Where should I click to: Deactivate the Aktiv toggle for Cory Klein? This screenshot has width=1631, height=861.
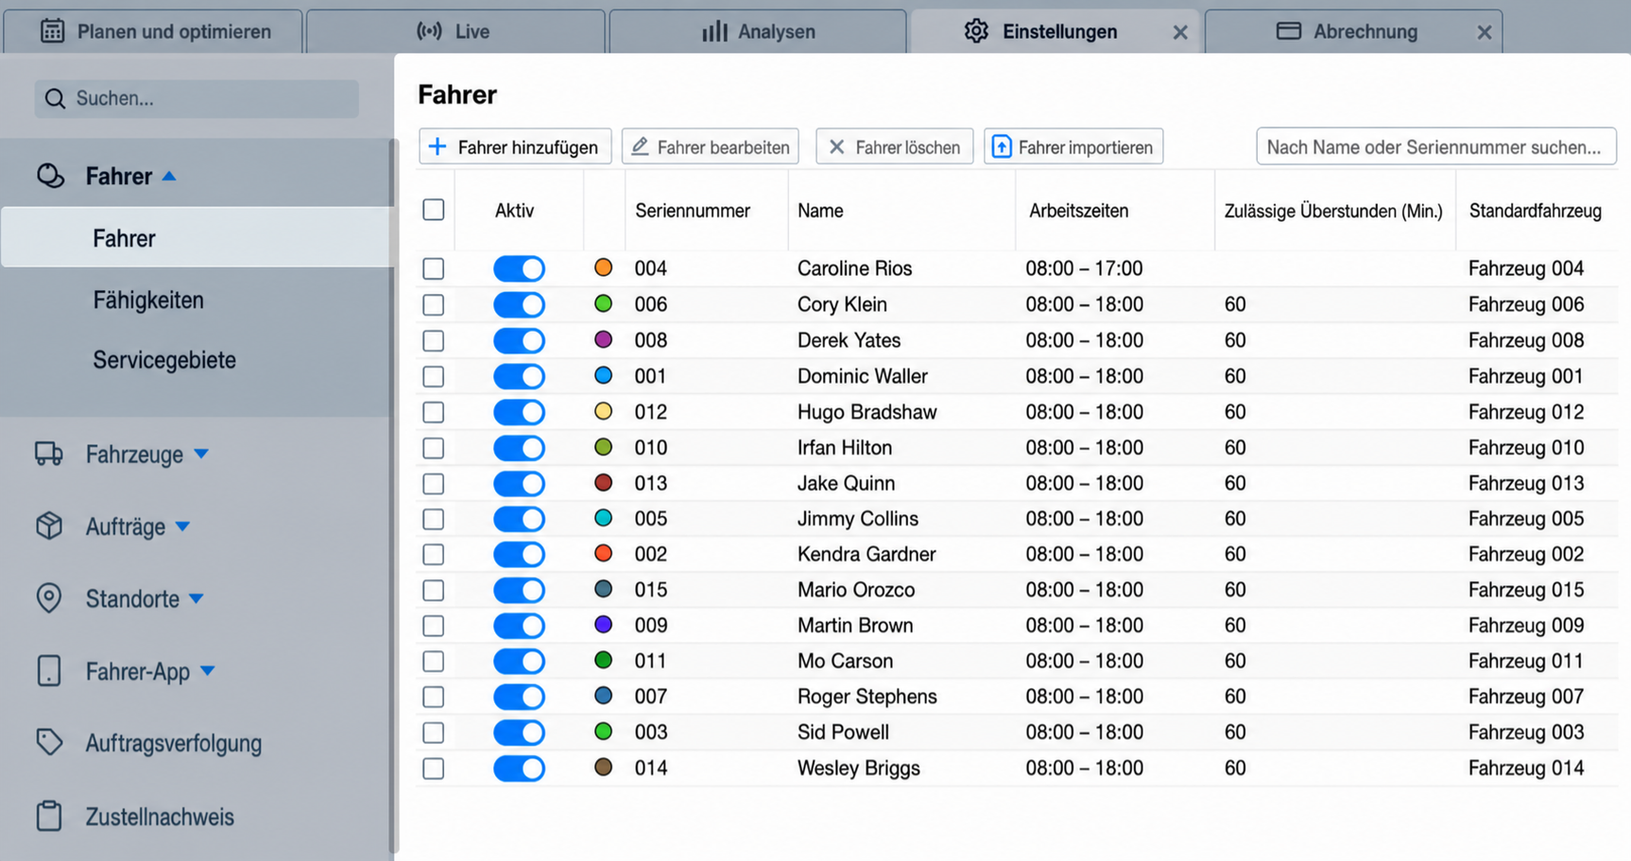tap(519, 305)
